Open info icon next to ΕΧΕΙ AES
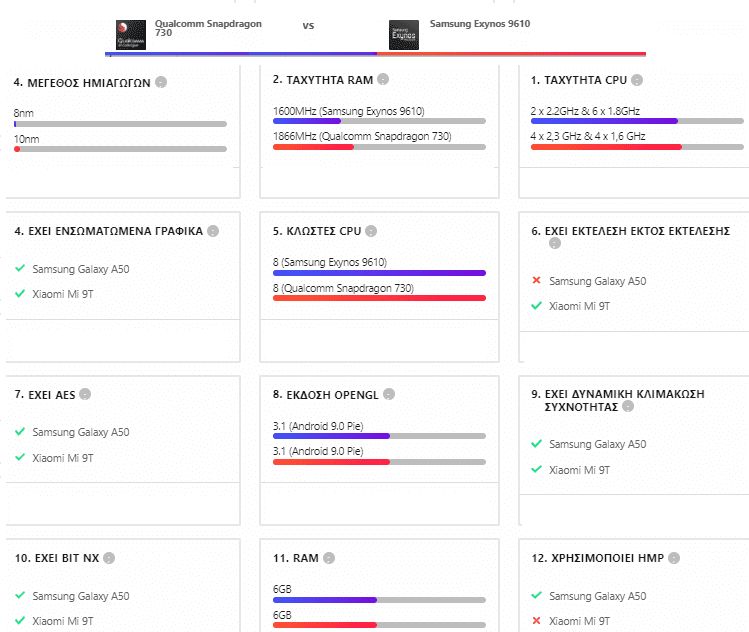This screenshot has width=749, height=632. pos(85,394)
